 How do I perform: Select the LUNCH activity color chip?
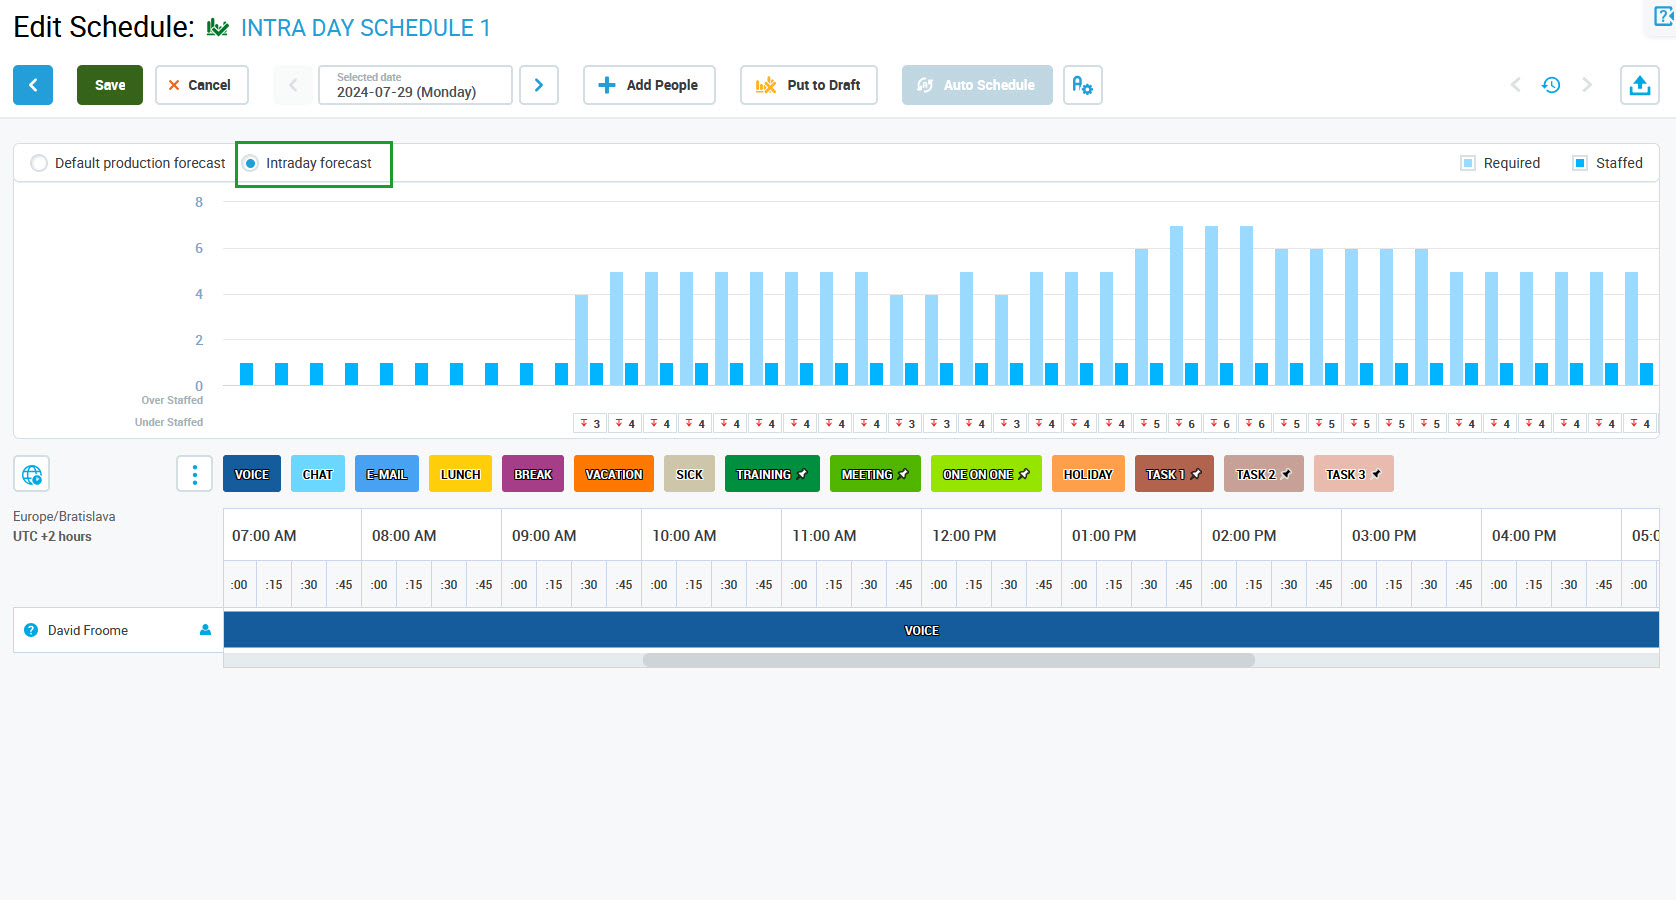click(x=460, y=474)
